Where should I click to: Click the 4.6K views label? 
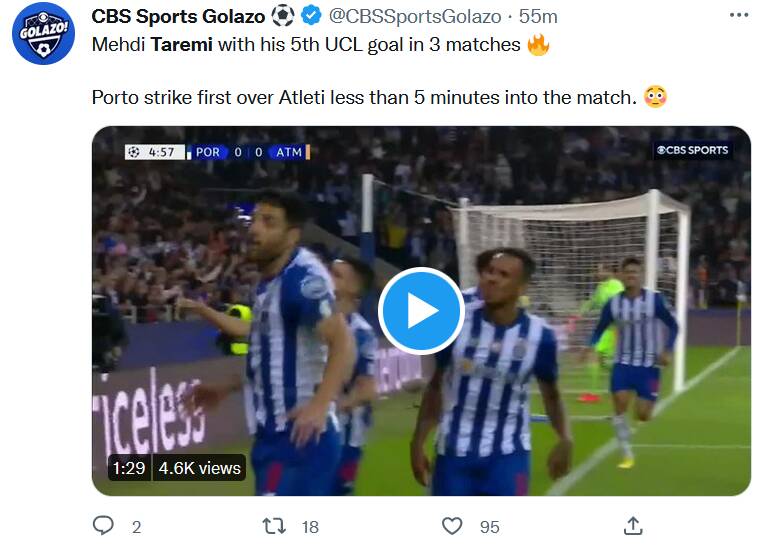coord(200,467)
